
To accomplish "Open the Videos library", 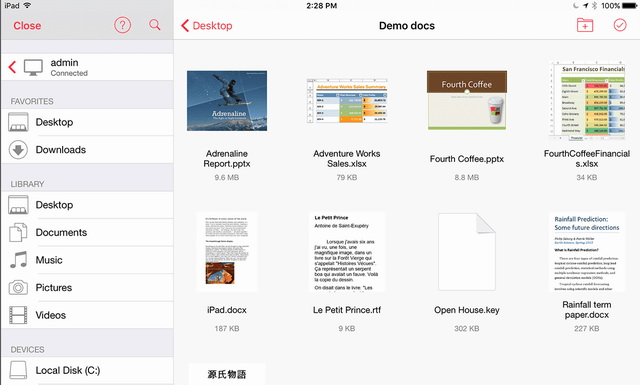I will coord(87,315).
